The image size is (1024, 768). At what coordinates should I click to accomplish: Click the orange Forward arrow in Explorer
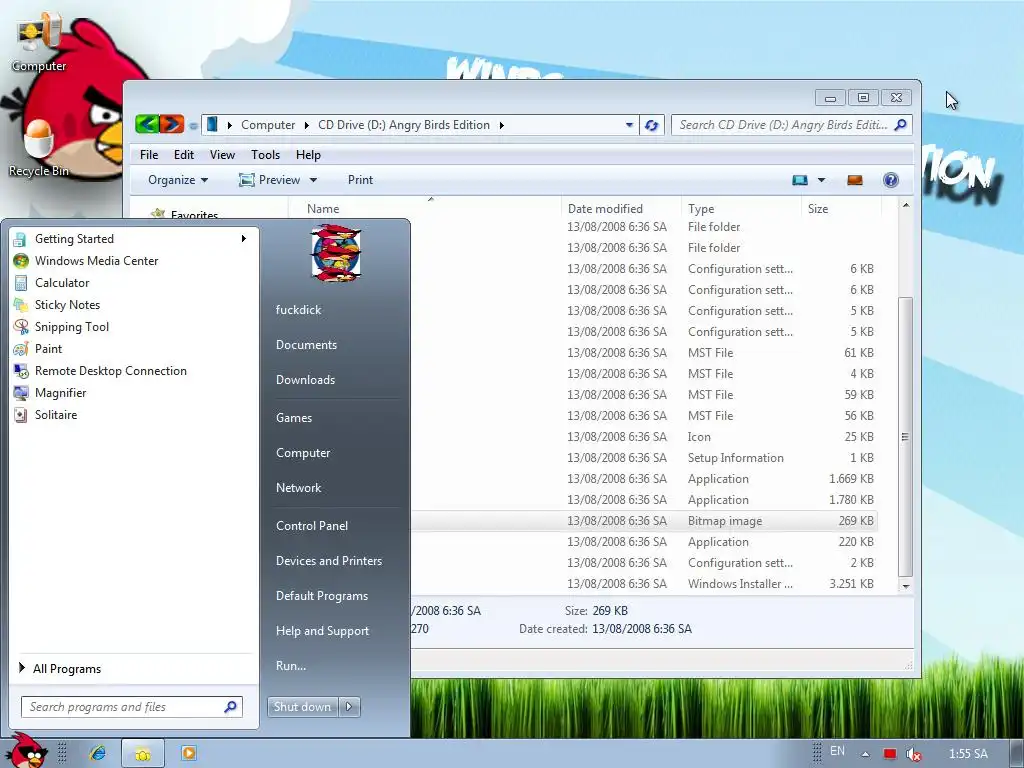click(x=172, y=124)
